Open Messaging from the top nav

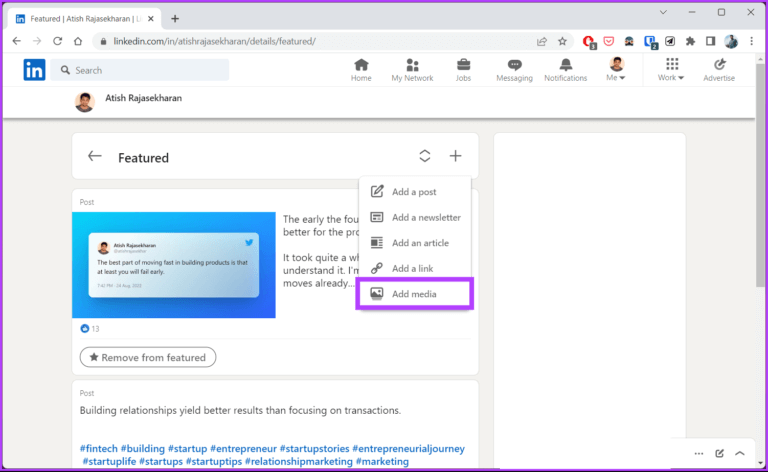click(514, 71)
